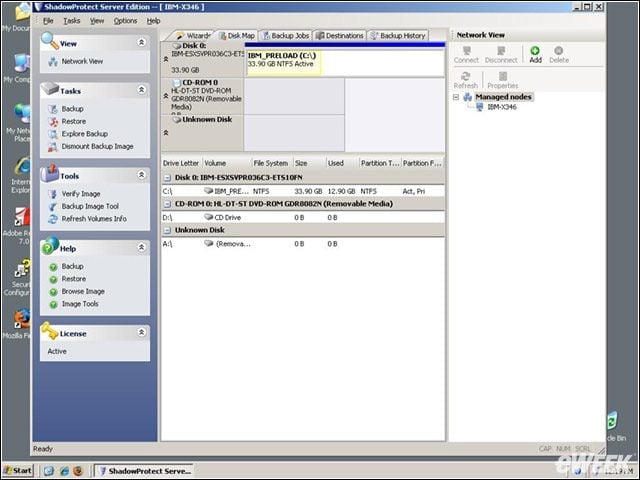Image resolution: width=640 pixels, height=480 pixels.
Task: Collapse the Unknown Disk group in volume list
Action: 167,231
